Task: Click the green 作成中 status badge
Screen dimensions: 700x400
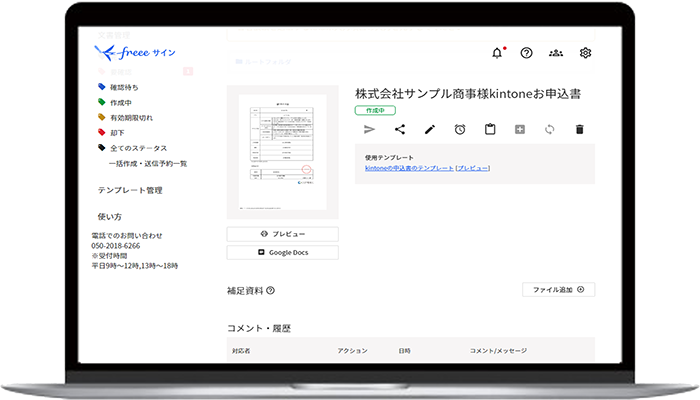Action: coord(375,110)
